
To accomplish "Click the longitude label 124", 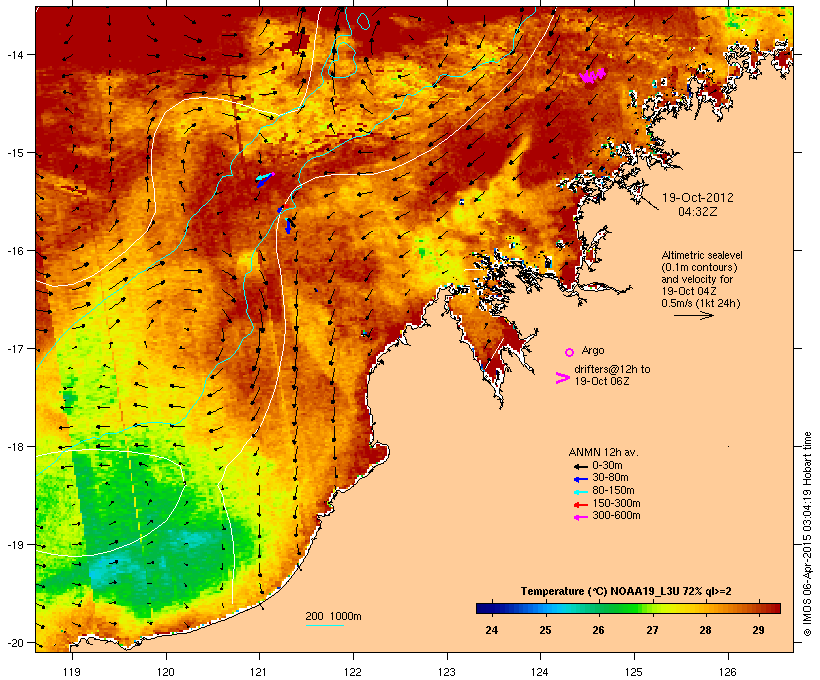I will (x=540, y=672).
